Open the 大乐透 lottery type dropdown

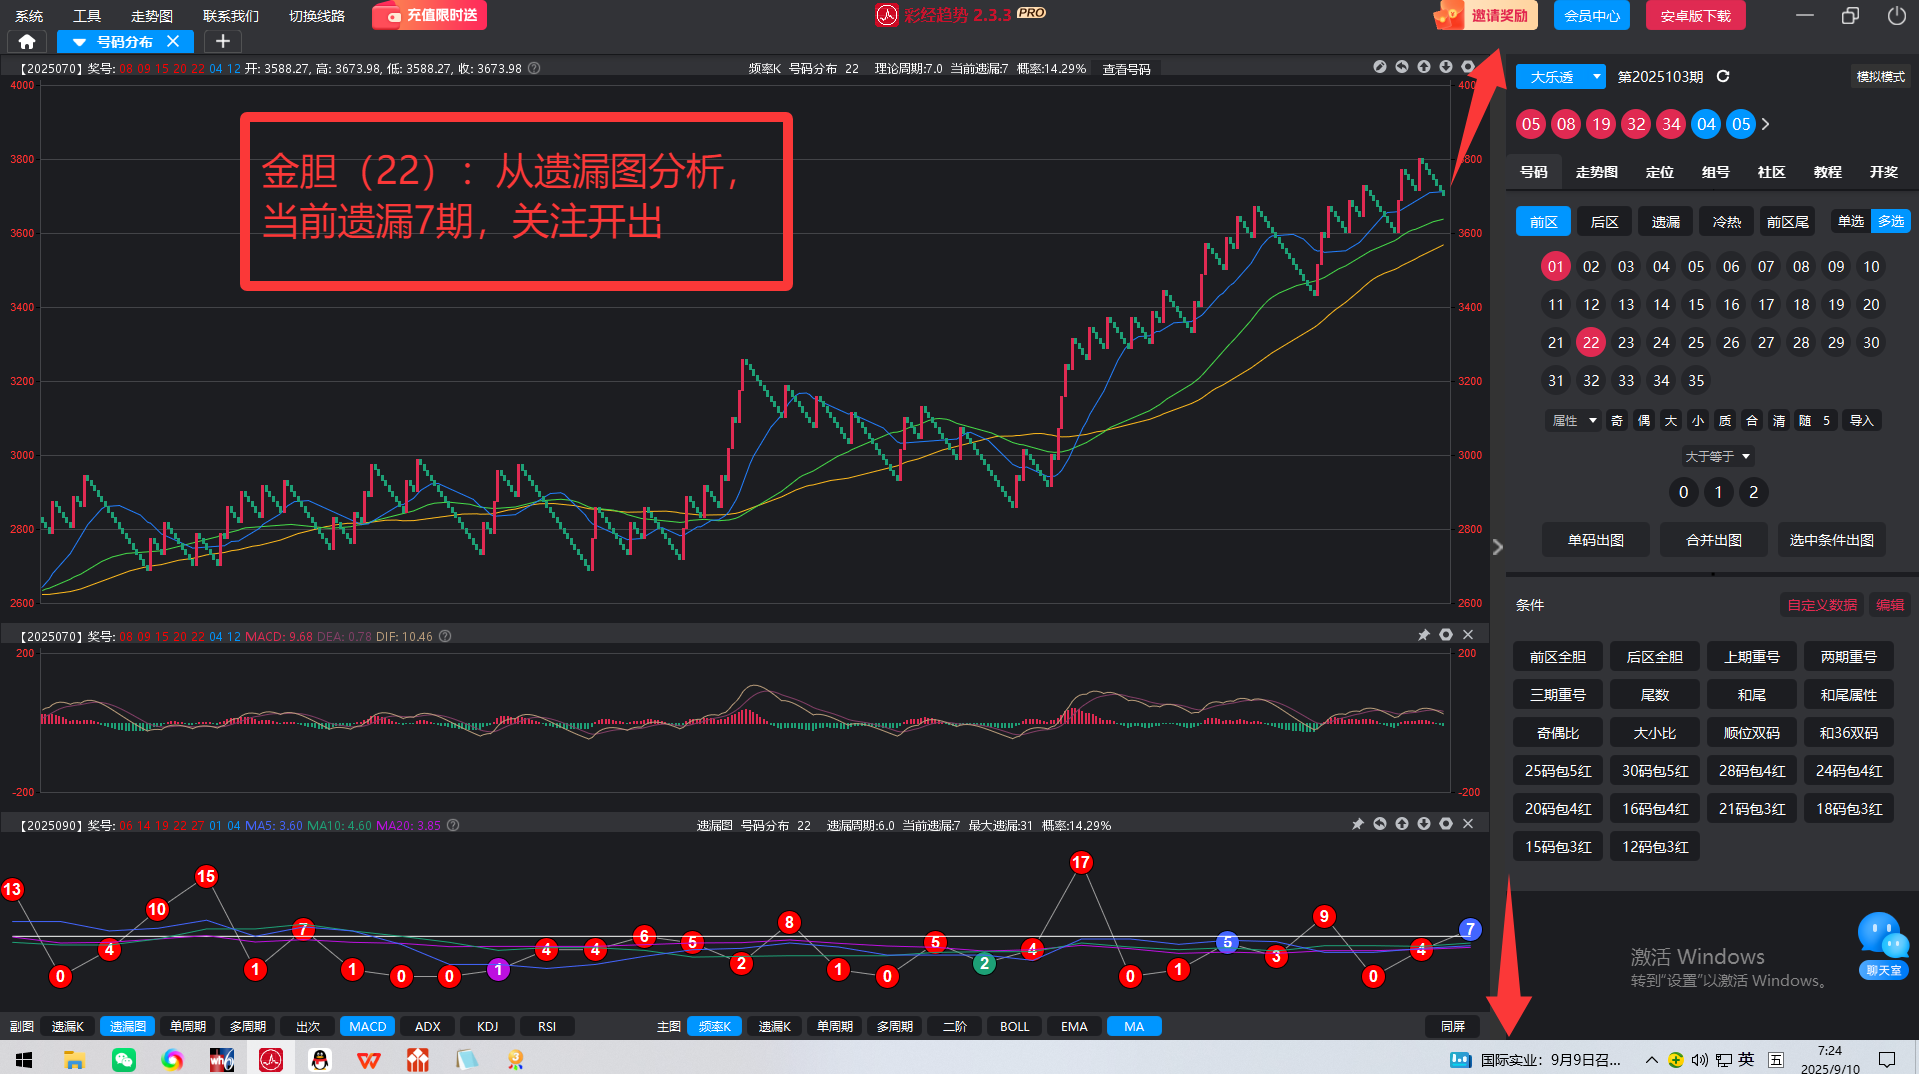click(x=1560, y=76)
